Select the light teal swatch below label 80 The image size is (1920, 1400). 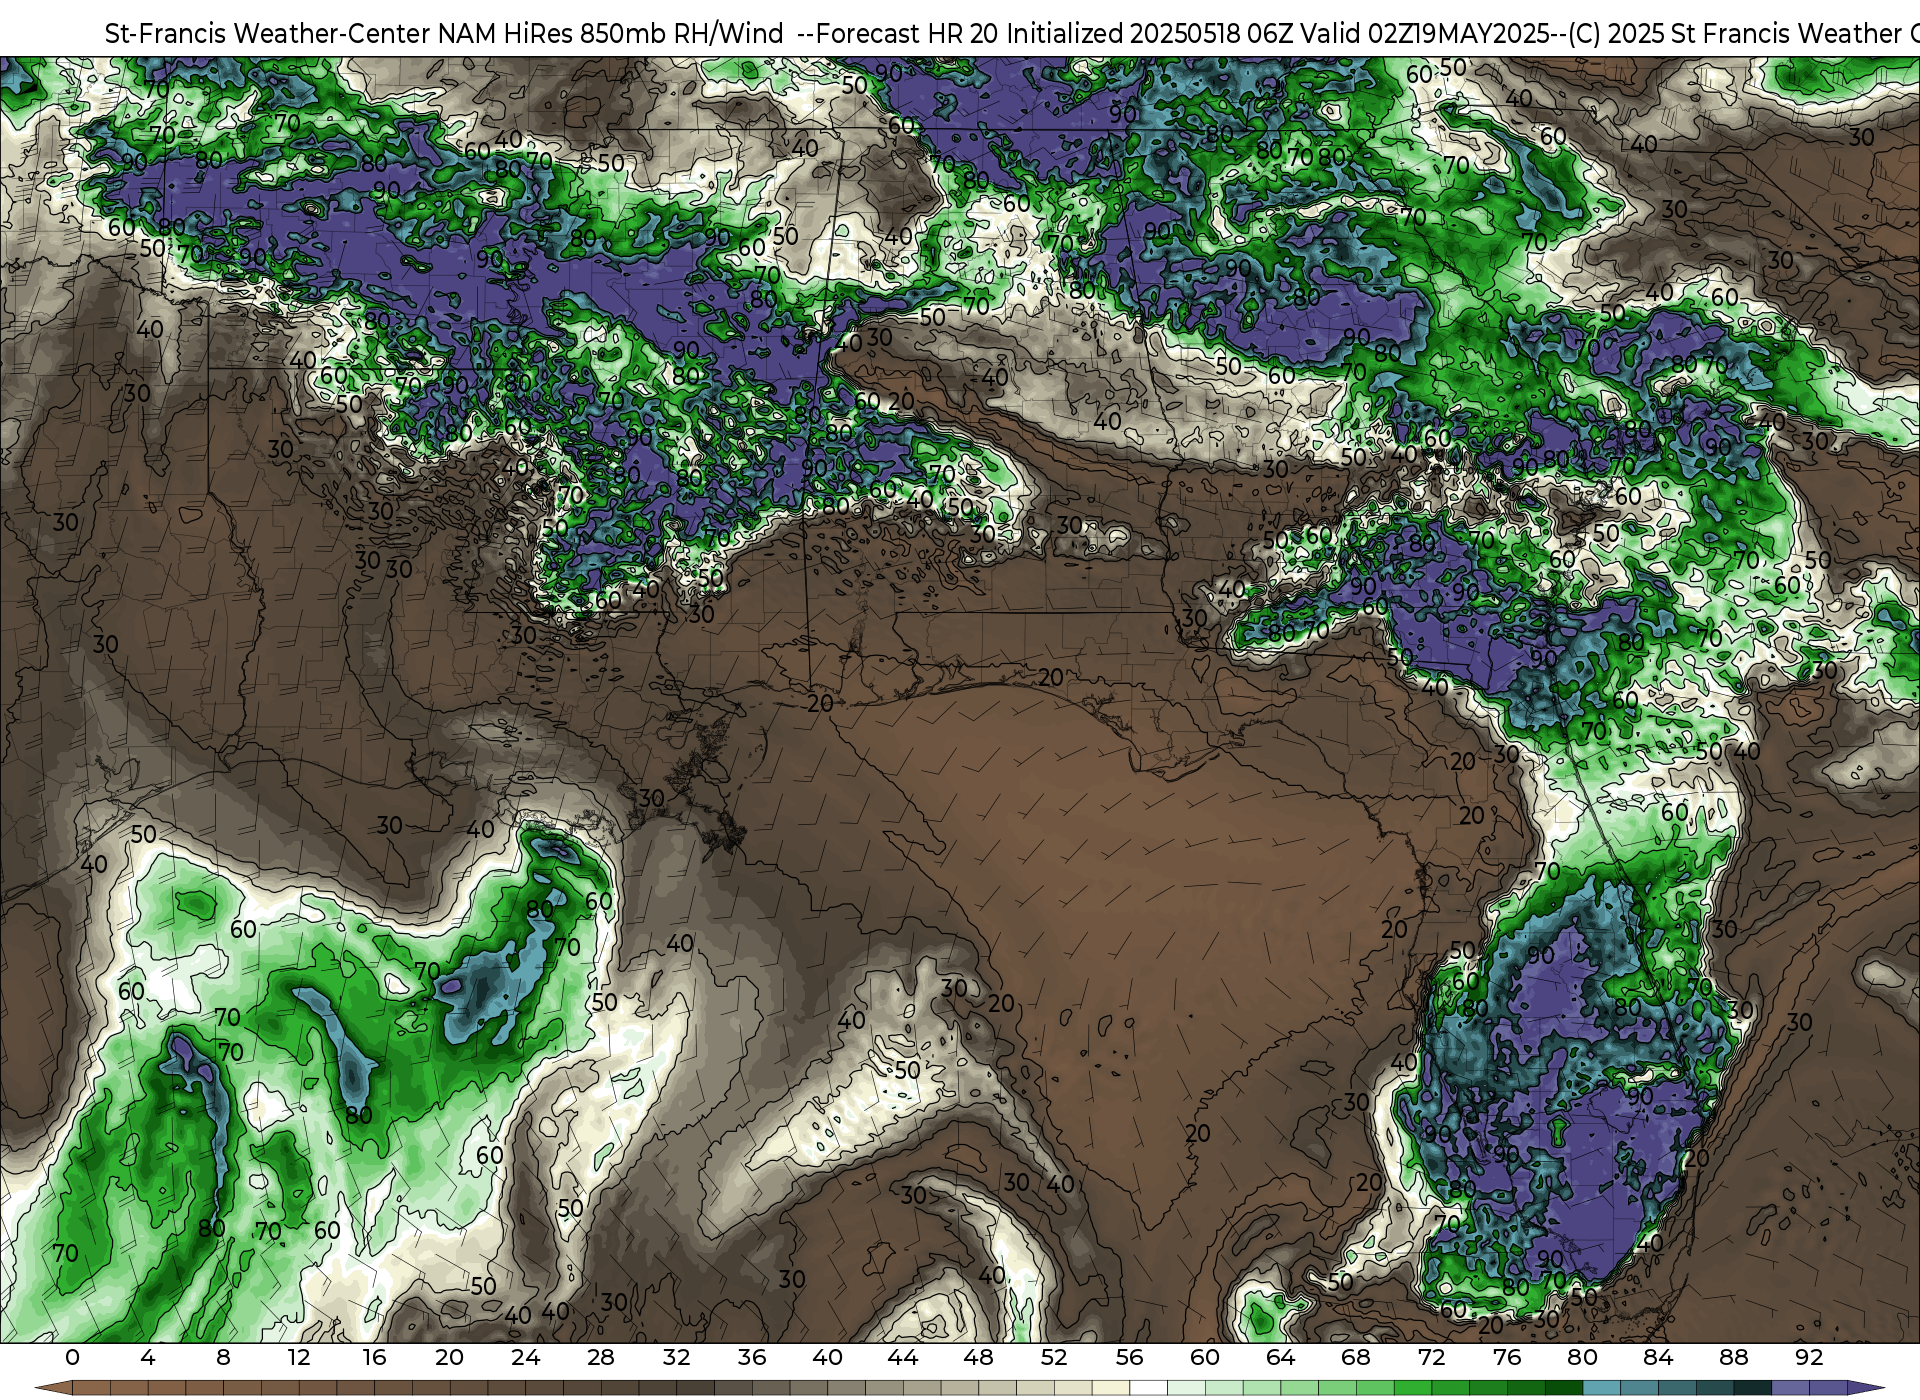[1601, 1389]
